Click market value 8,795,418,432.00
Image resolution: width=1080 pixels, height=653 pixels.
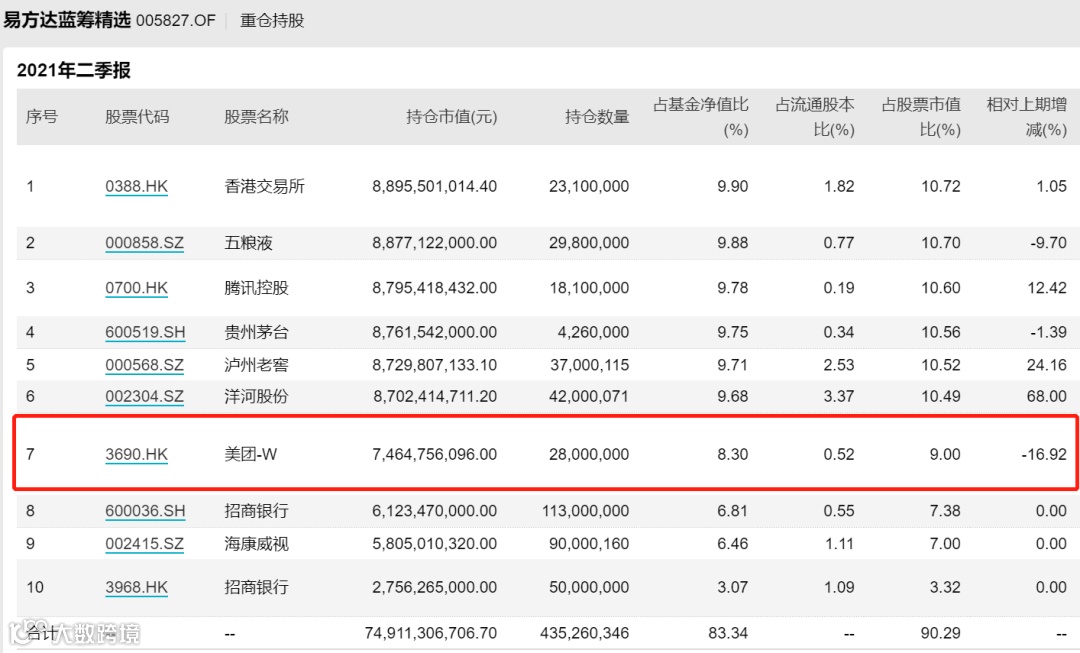[435, 287]
